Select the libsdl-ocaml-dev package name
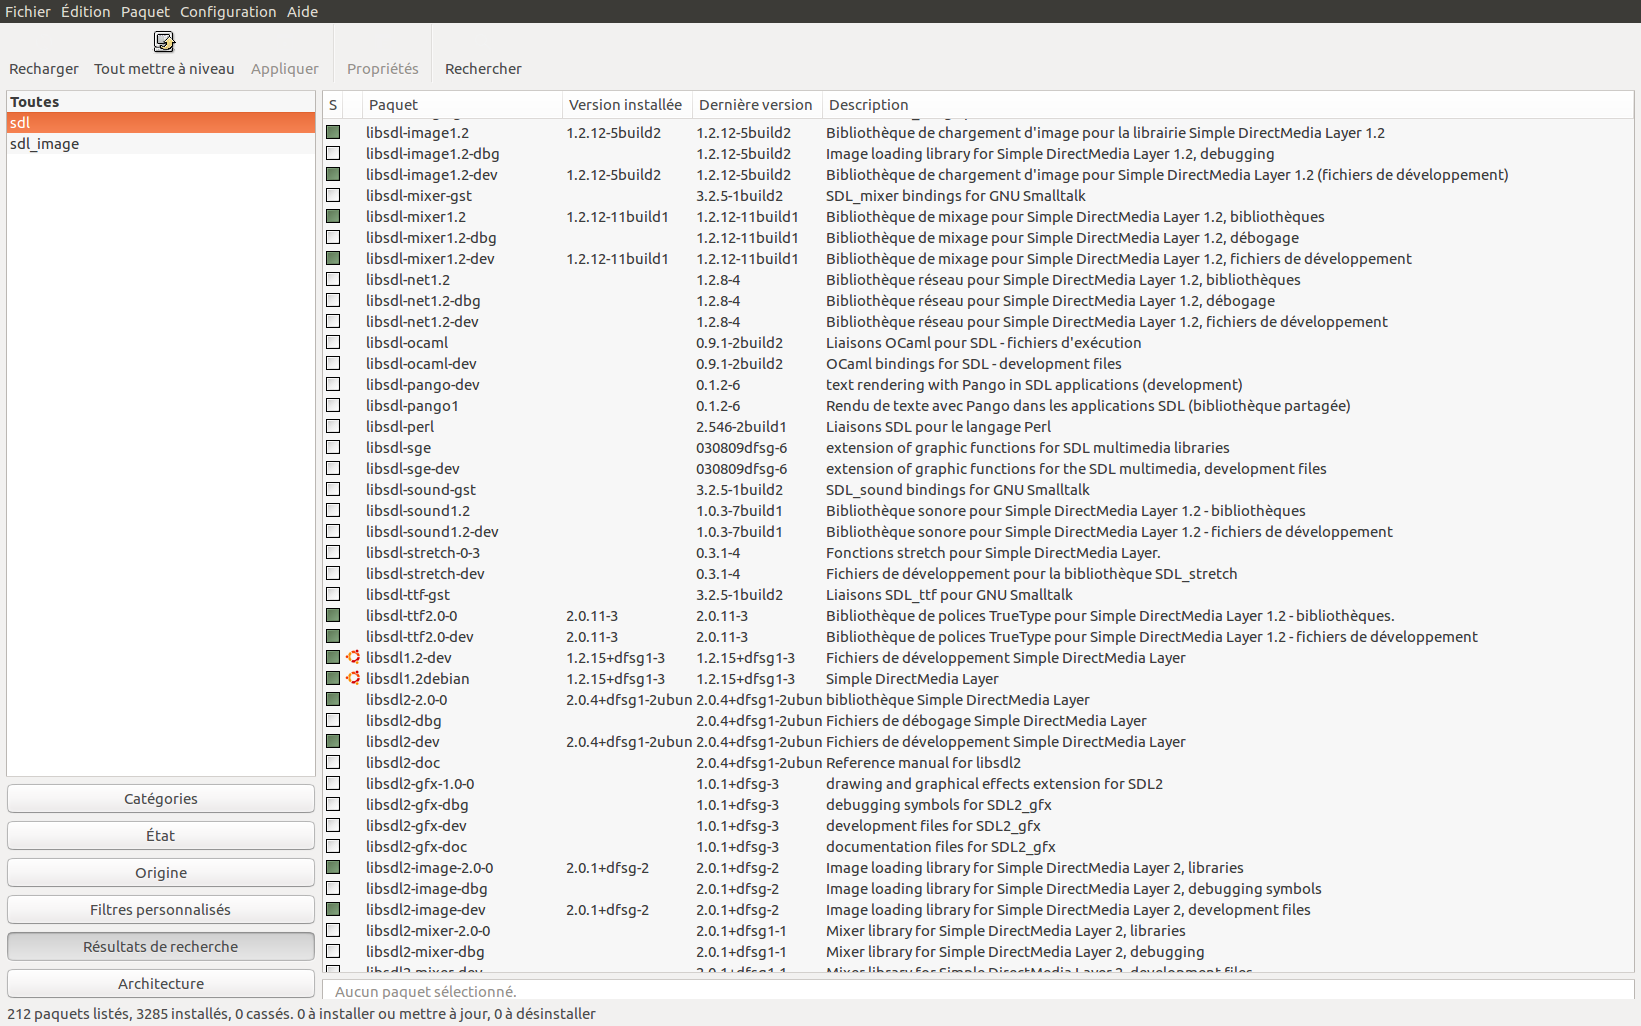Image resolution: width=1641 pixels, height=1026 pixels. click(x=421, y=364)
